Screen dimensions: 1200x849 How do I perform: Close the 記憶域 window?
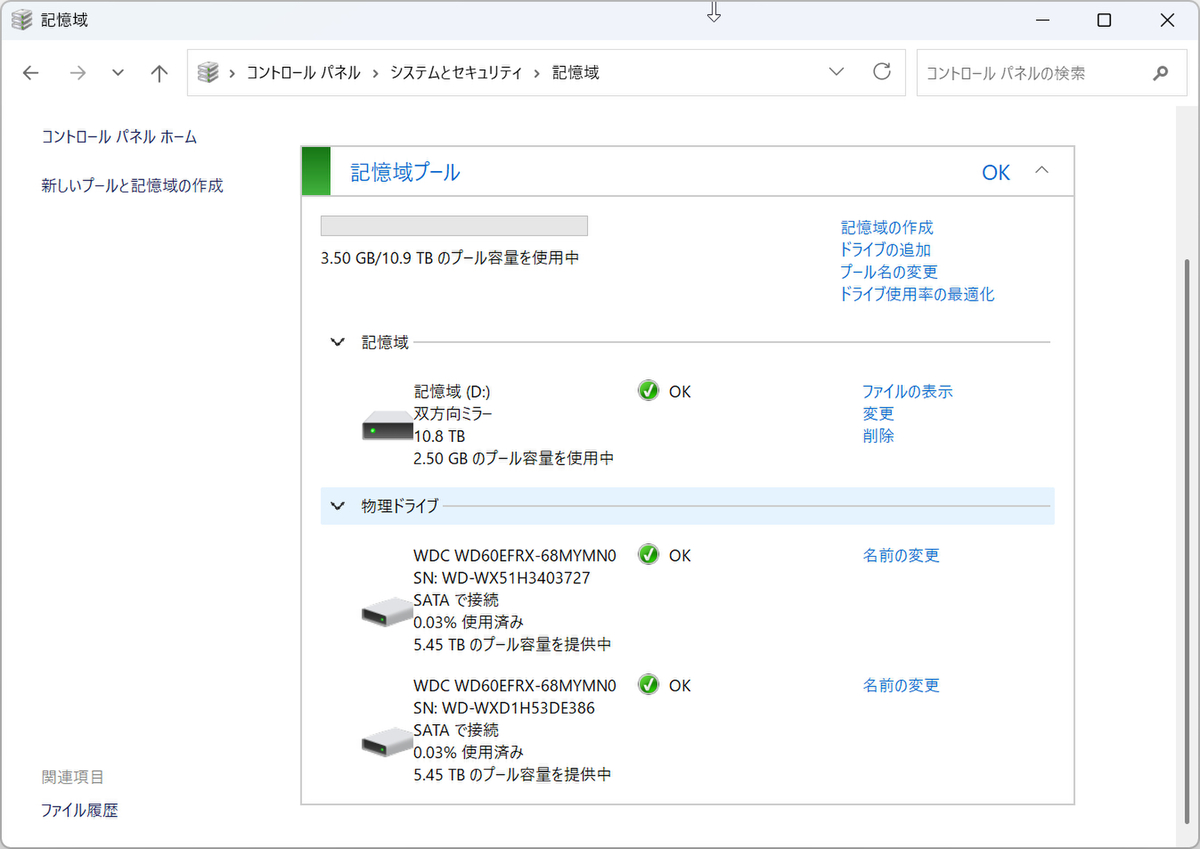coord(1166,20)
